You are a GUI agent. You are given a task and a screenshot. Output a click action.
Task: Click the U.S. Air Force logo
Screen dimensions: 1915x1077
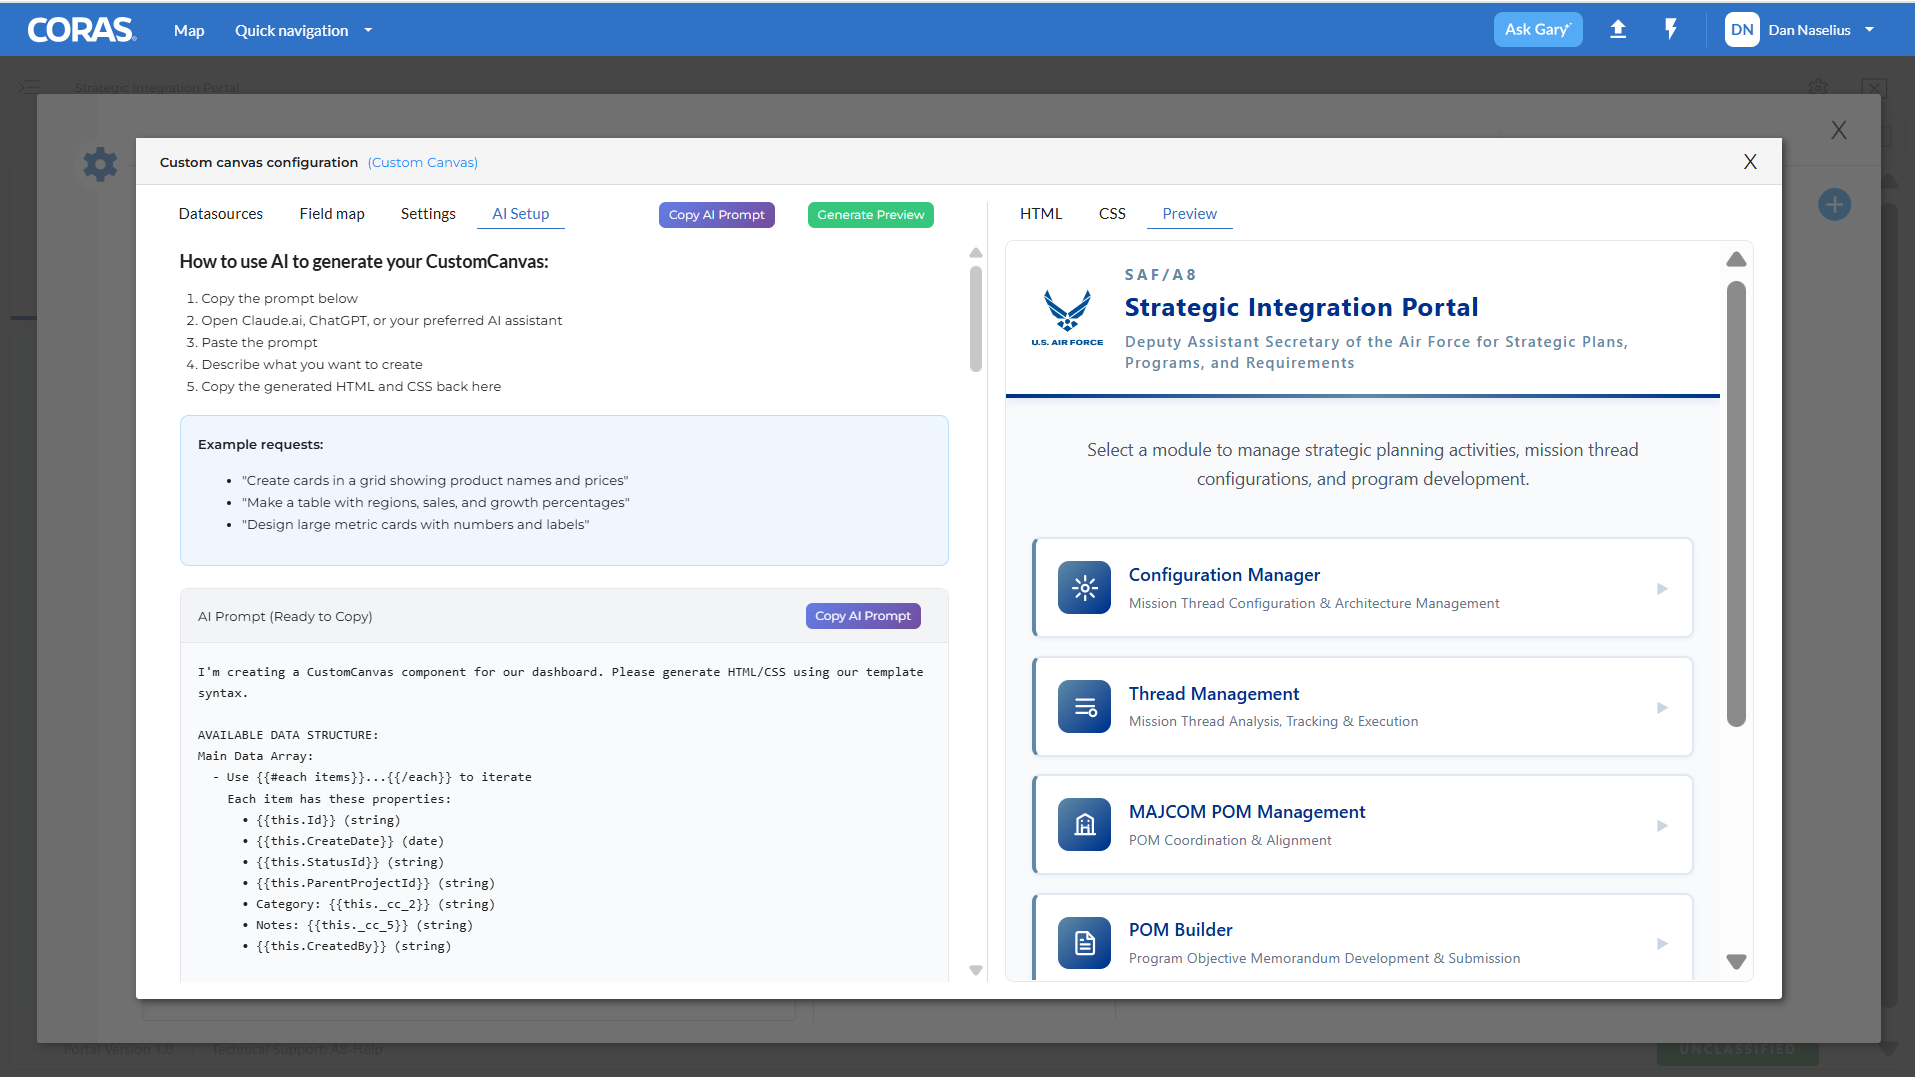[1067, 318]
